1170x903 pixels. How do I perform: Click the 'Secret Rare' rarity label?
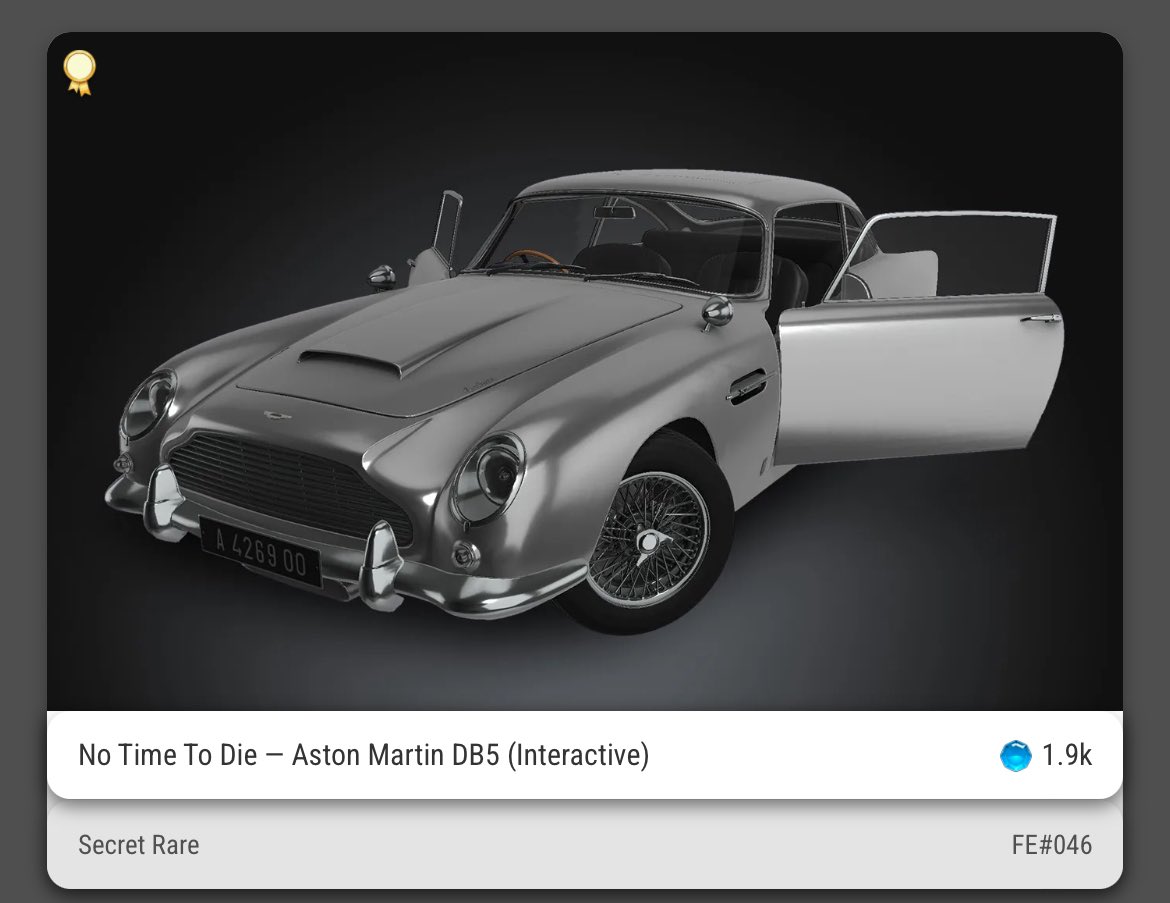(x=139, y=845)
